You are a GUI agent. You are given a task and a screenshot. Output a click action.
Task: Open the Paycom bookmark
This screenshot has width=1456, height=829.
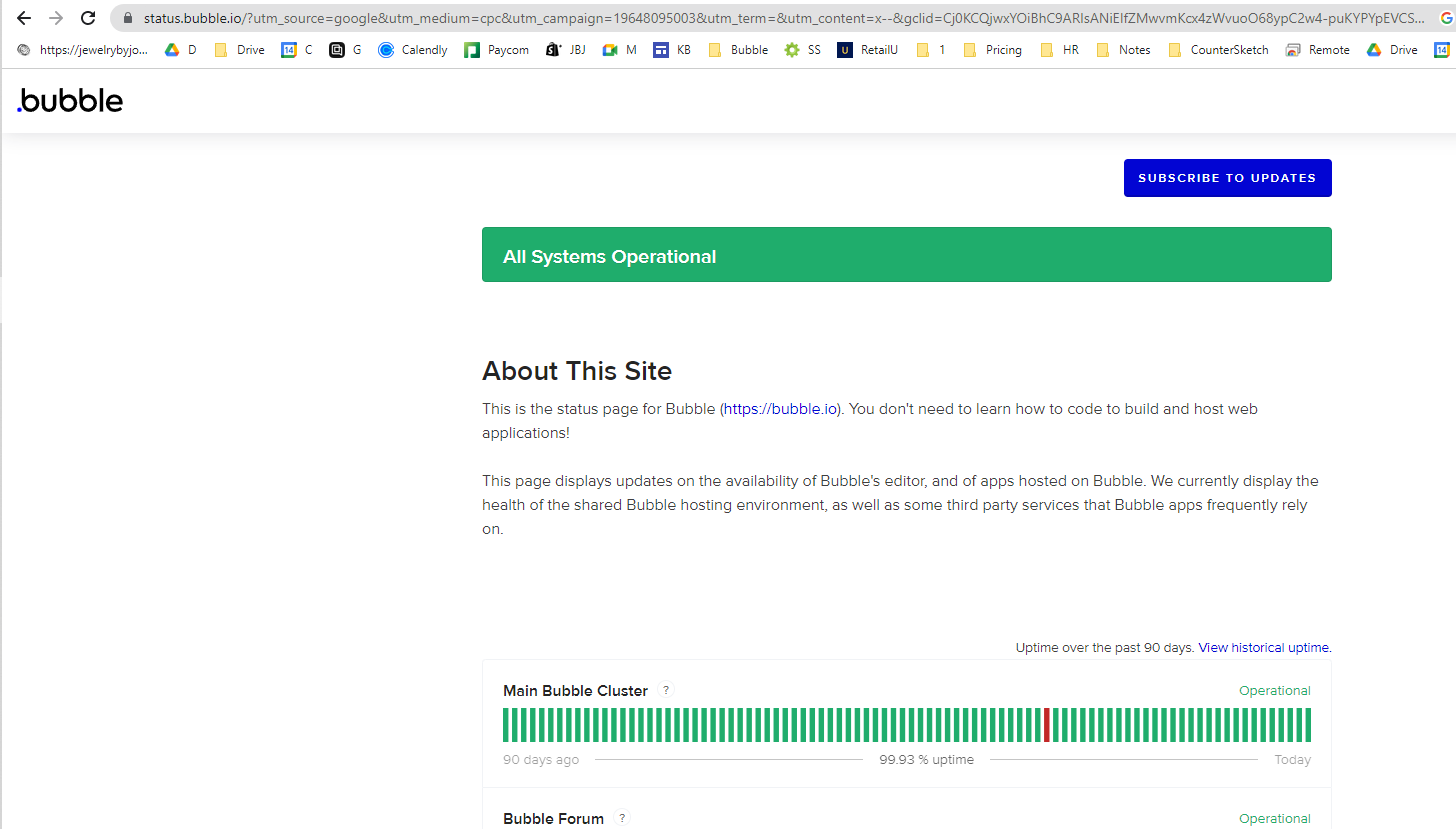point(497,50)
